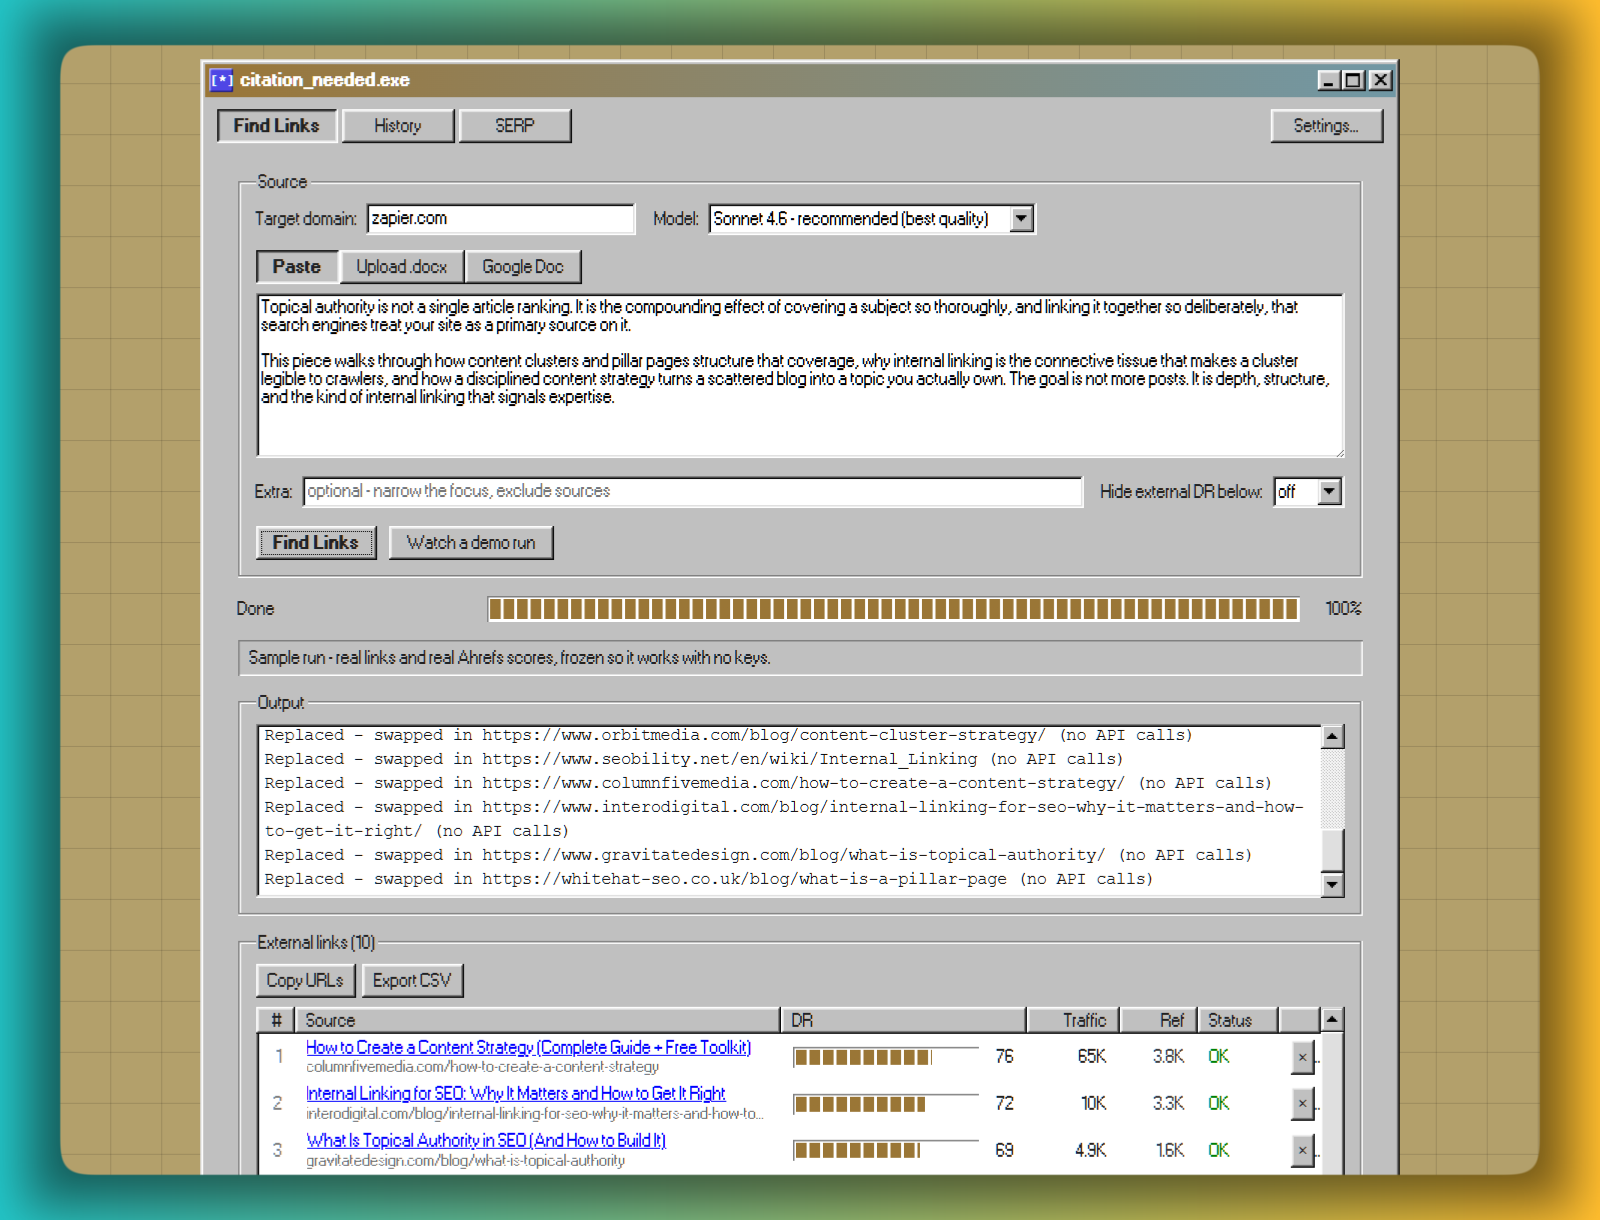
Task: Click the whitehat-seo.co.uk pillar-page log line
Action: click(x=709, y=880)
